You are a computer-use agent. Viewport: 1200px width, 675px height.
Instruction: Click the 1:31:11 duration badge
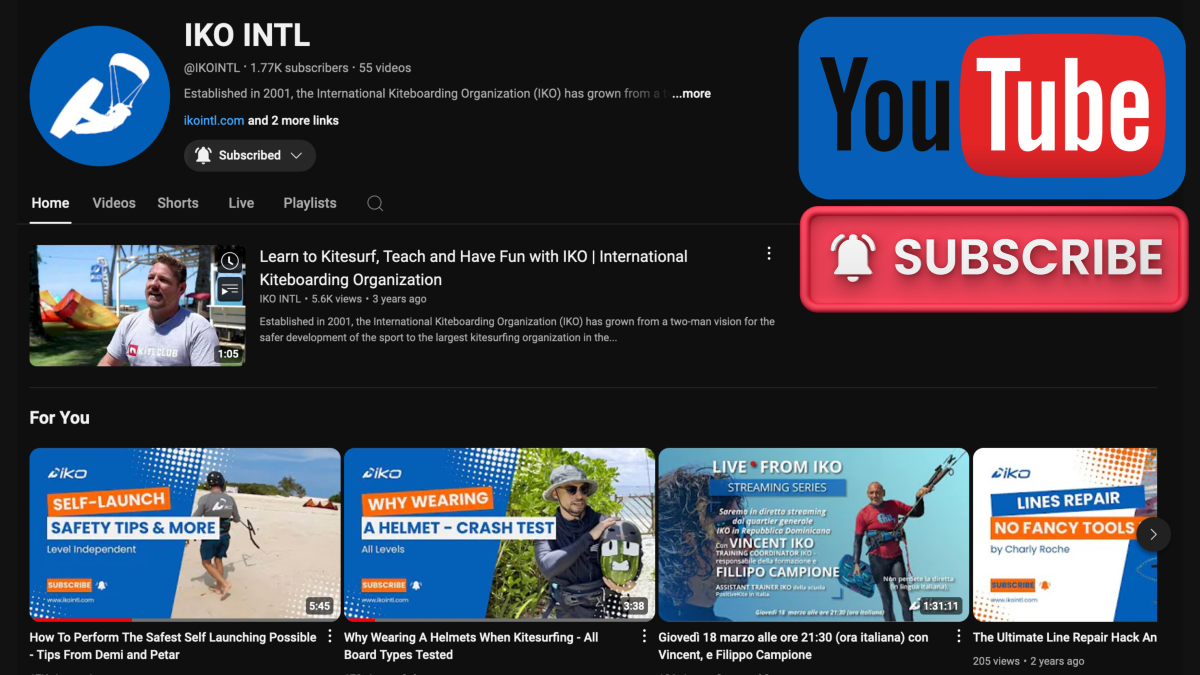[940, 606]
